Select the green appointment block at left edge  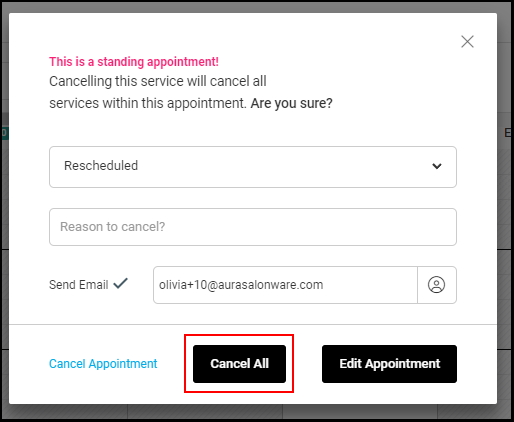pyautogui.click(x=4, y=133)
